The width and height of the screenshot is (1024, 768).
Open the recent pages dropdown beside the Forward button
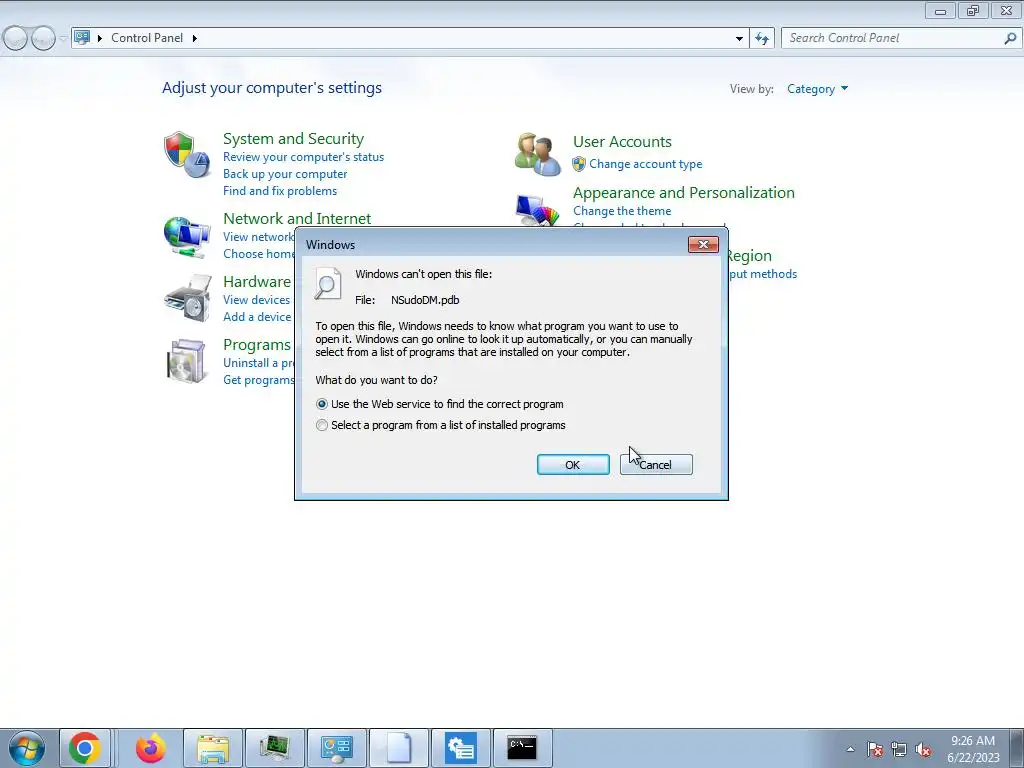pyautogui.click(x=63, y=38)
